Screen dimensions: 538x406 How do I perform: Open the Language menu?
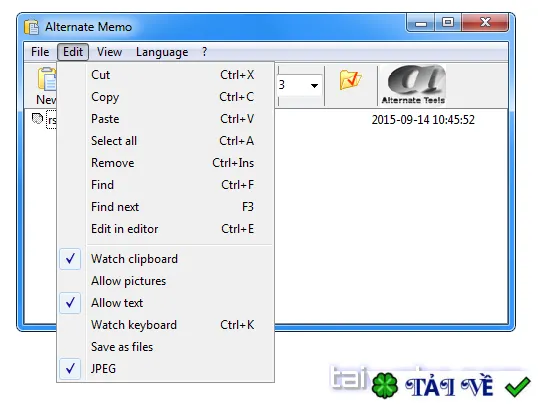click(x=162, y=52)
